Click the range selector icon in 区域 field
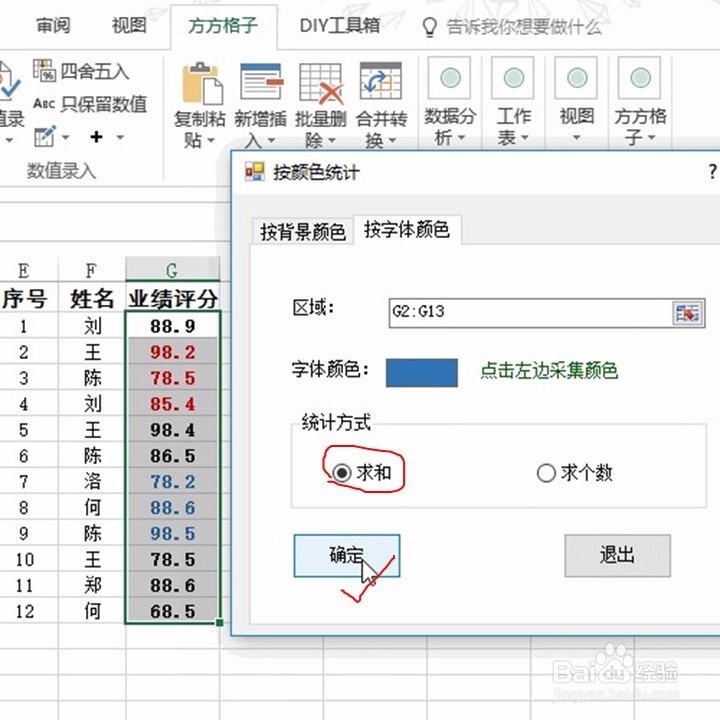The height and width of the screenshot is (720, 720). click(688, 313)
